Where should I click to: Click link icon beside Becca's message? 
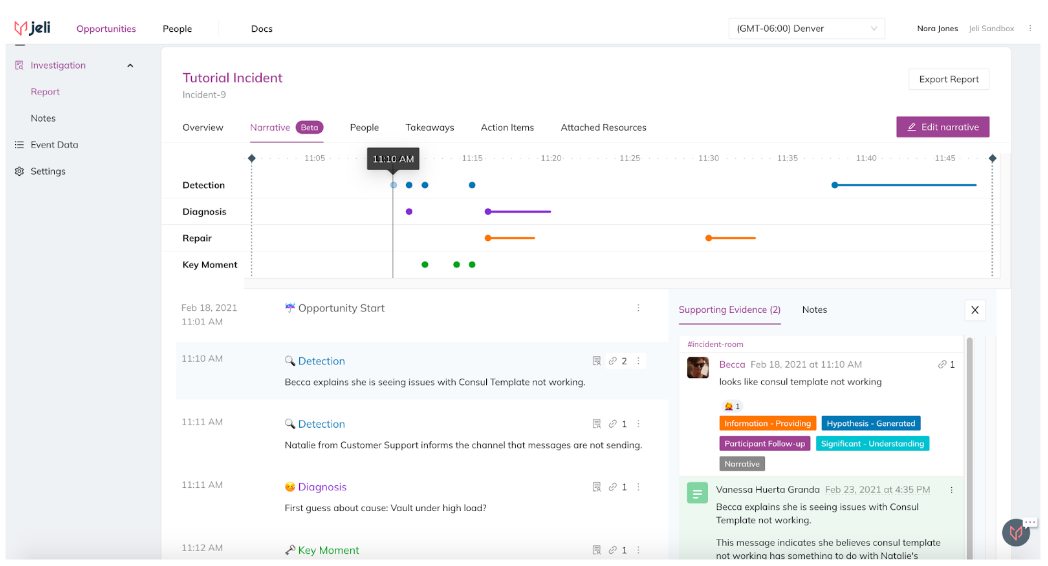pos(942,364)
